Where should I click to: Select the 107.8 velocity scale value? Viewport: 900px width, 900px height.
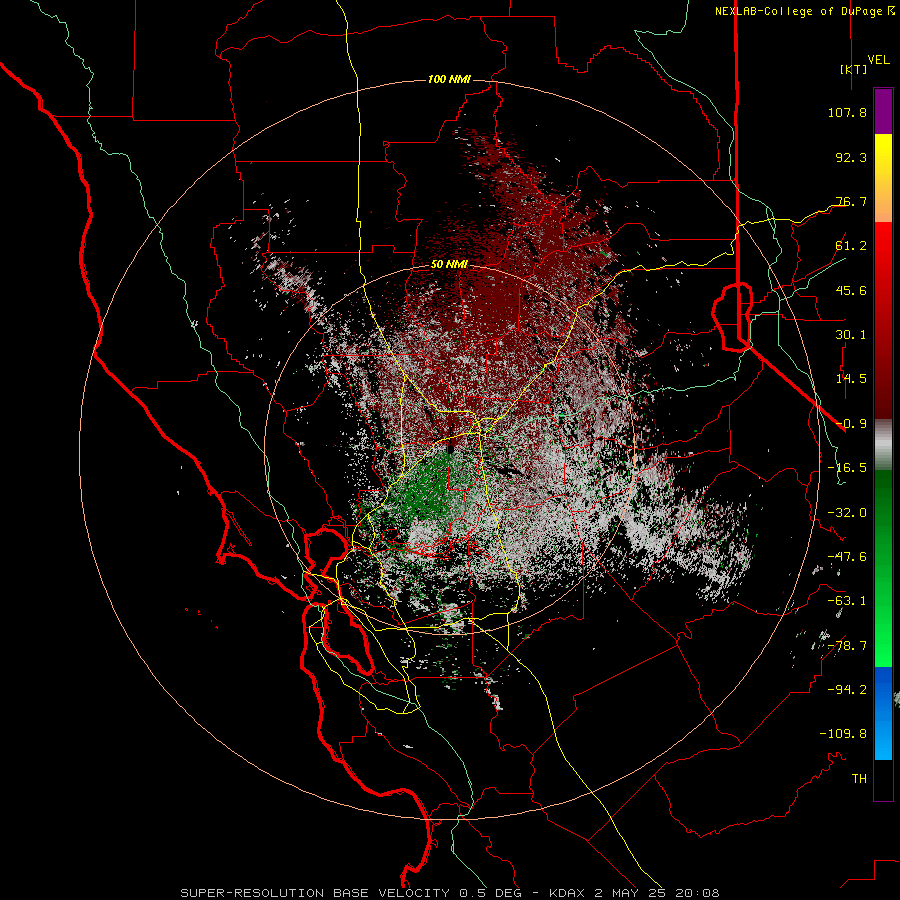[847, 112]
